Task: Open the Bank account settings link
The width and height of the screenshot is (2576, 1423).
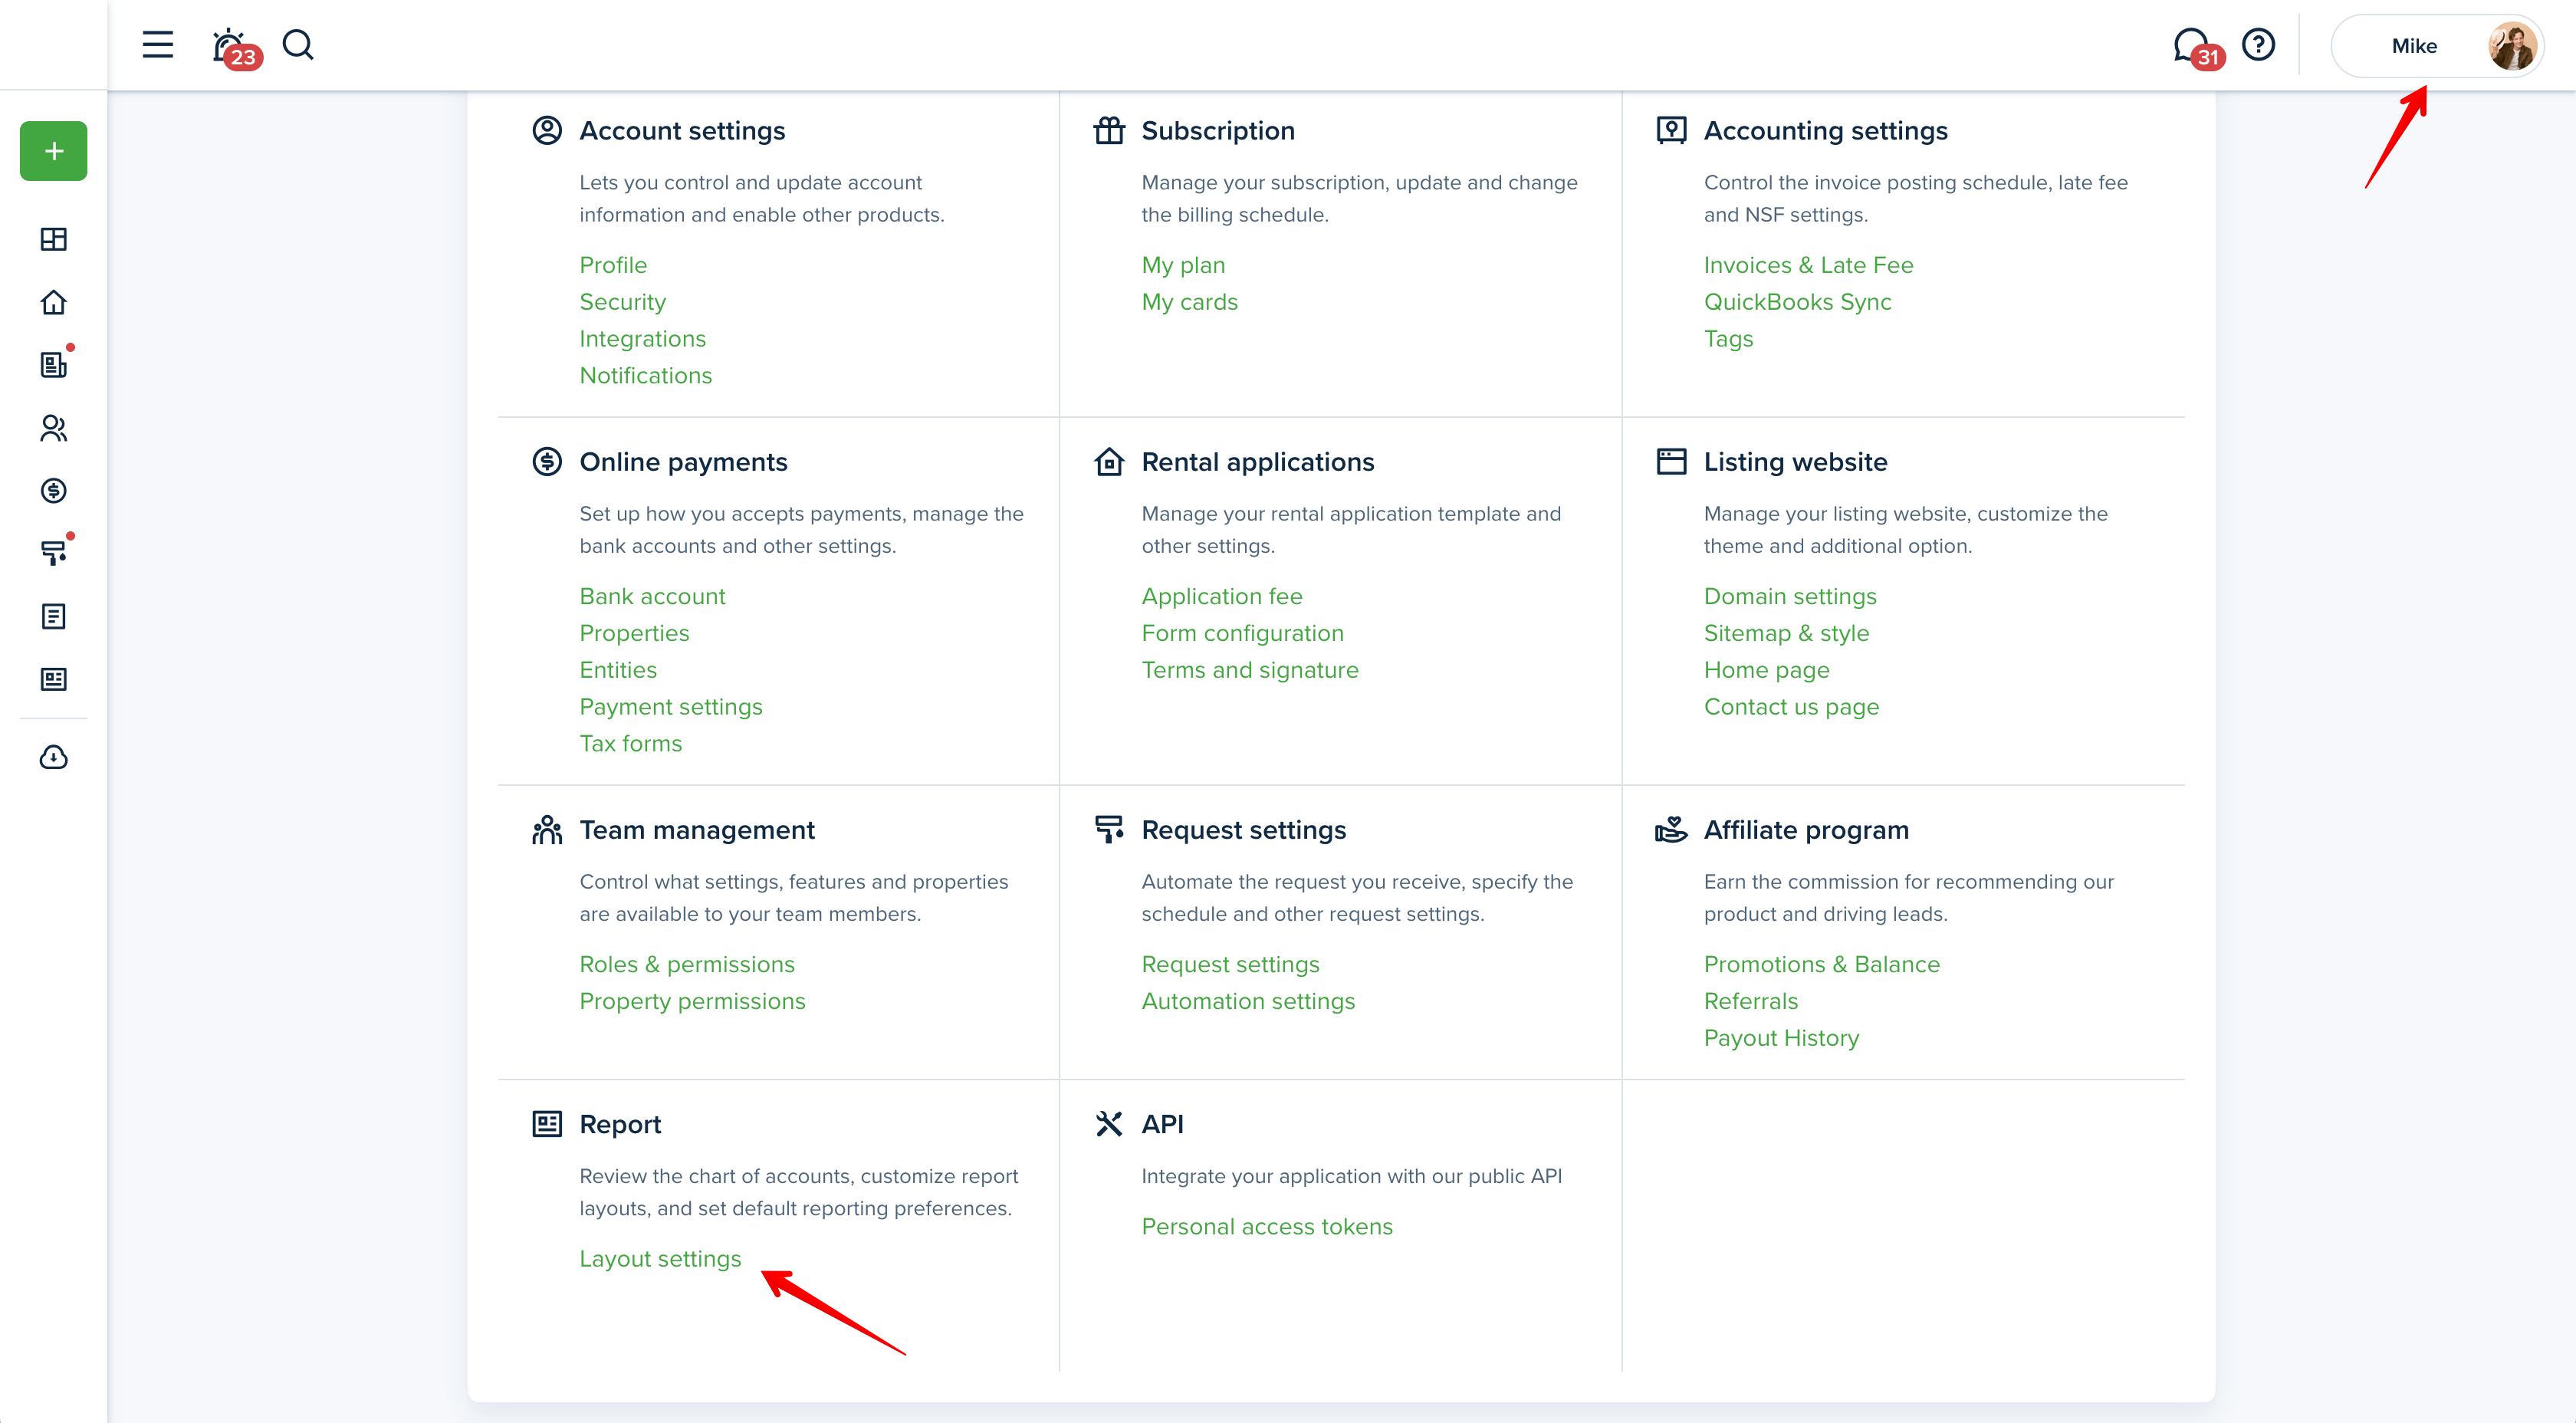Action: (x=652, y=596)
